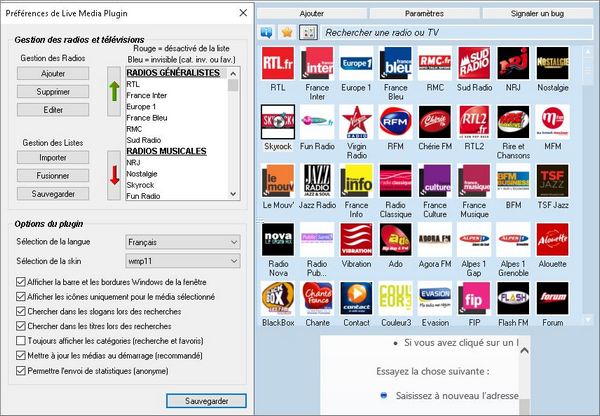600x416 pixels.
Task: Click the blue info icon in toolbar
Action: (267, 33)
